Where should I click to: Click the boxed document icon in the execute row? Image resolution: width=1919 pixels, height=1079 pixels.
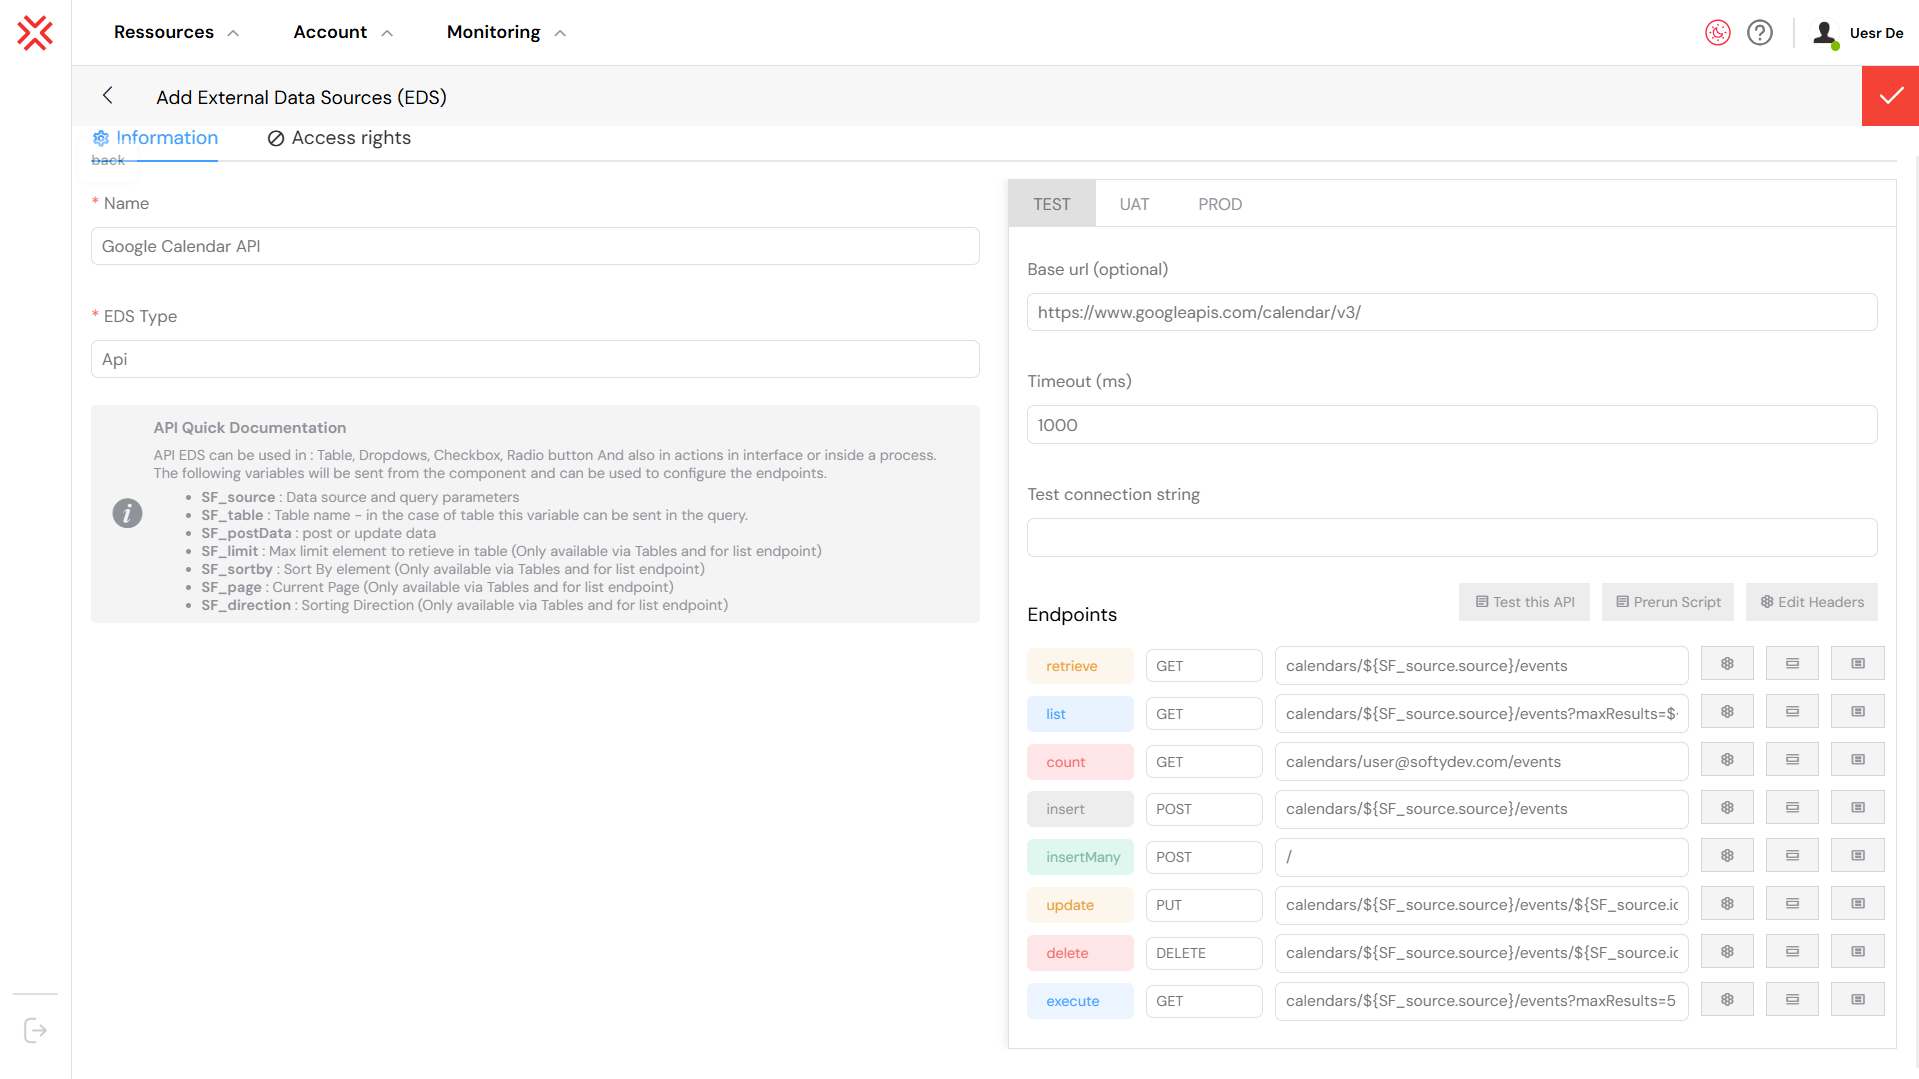[1858, 1000]
